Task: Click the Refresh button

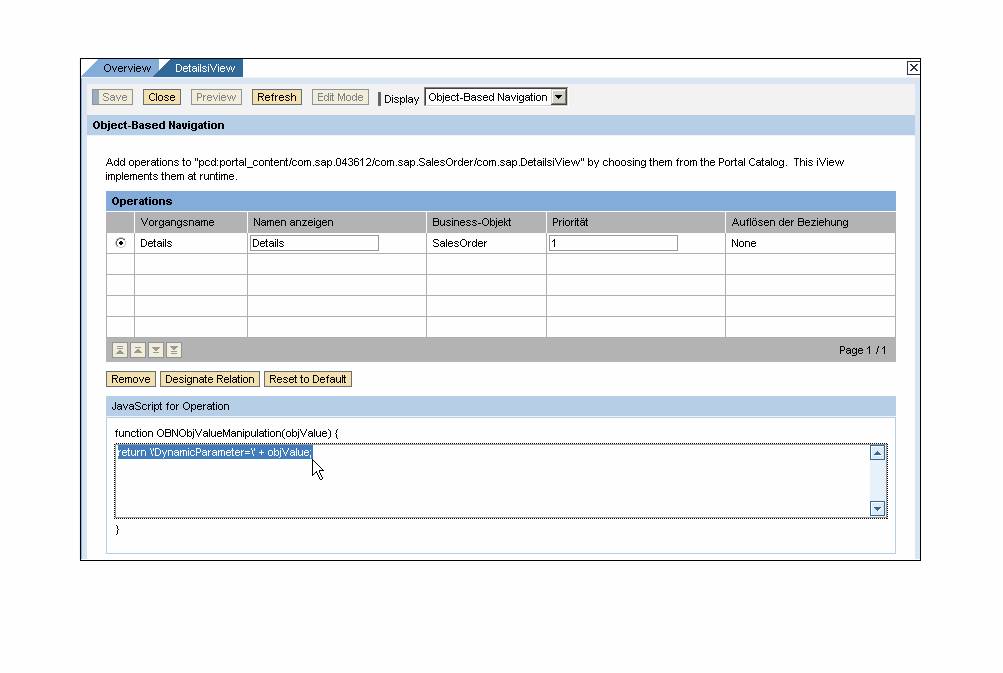Action: pos(276,97)
